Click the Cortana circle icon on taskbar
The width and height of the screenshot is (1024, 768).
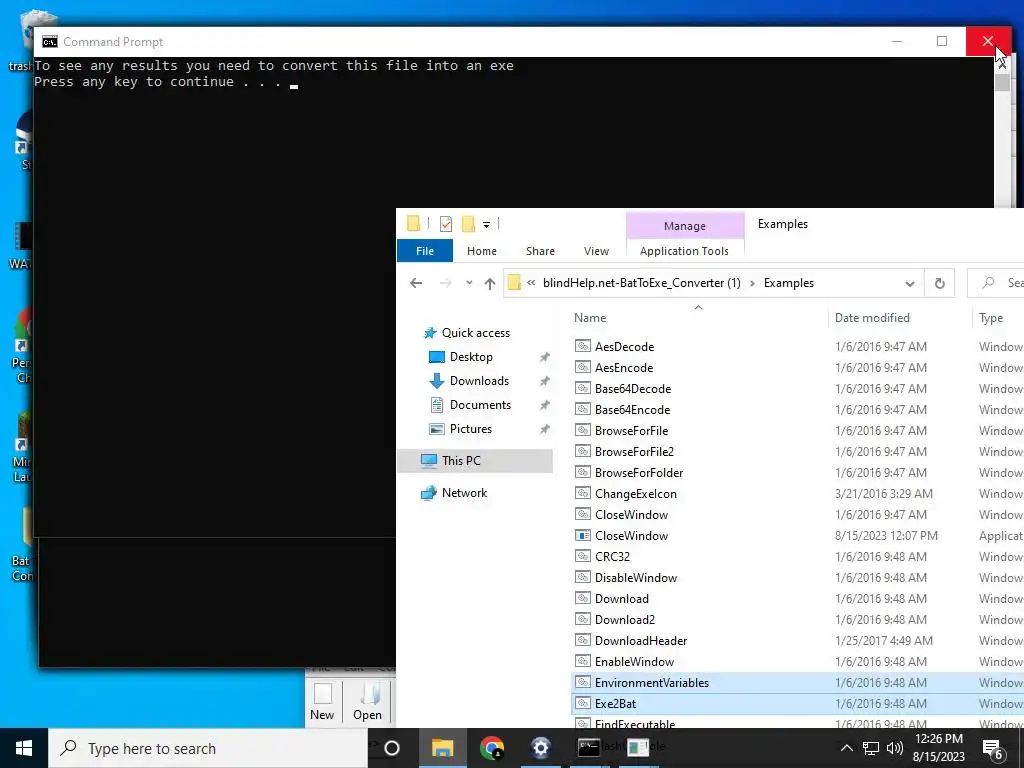click(392, 748)
